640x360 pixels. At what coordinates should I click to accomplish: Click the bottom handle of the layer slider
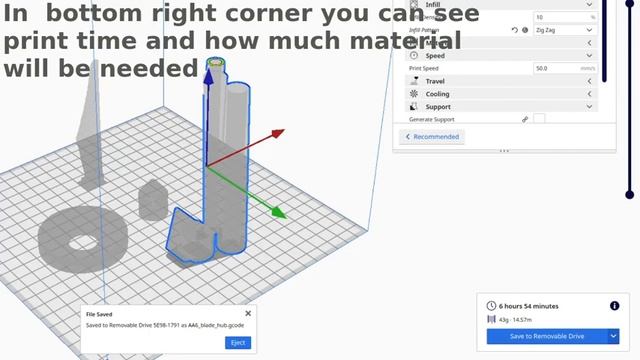(x=630, y=195)
